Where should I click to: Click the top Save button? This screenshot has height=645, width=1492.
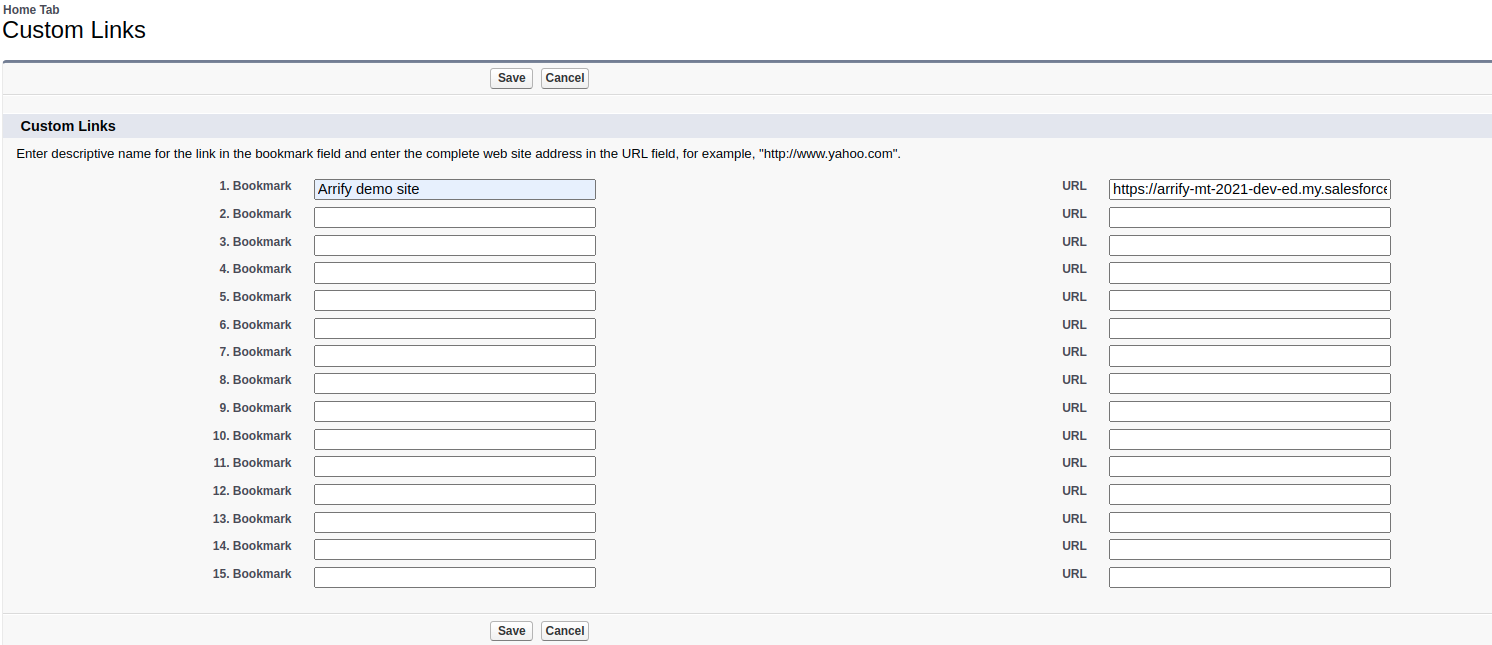(511, 78)
